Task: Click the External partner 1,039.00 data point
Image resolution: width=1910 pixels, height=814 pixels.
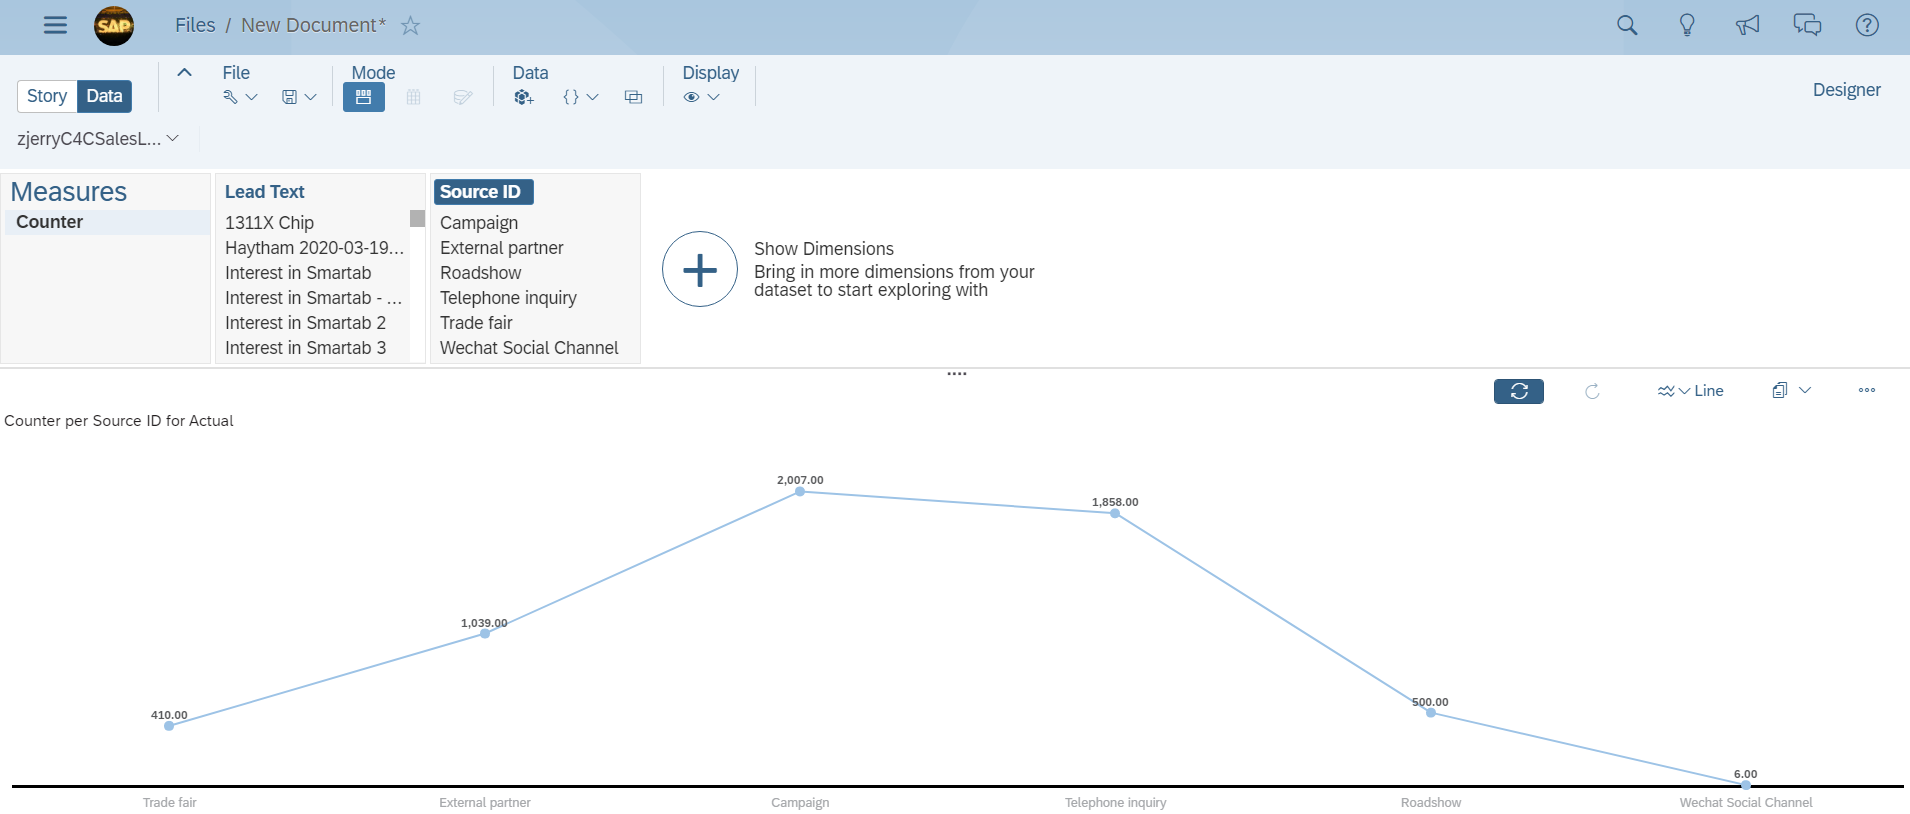Action: point(485,634)
